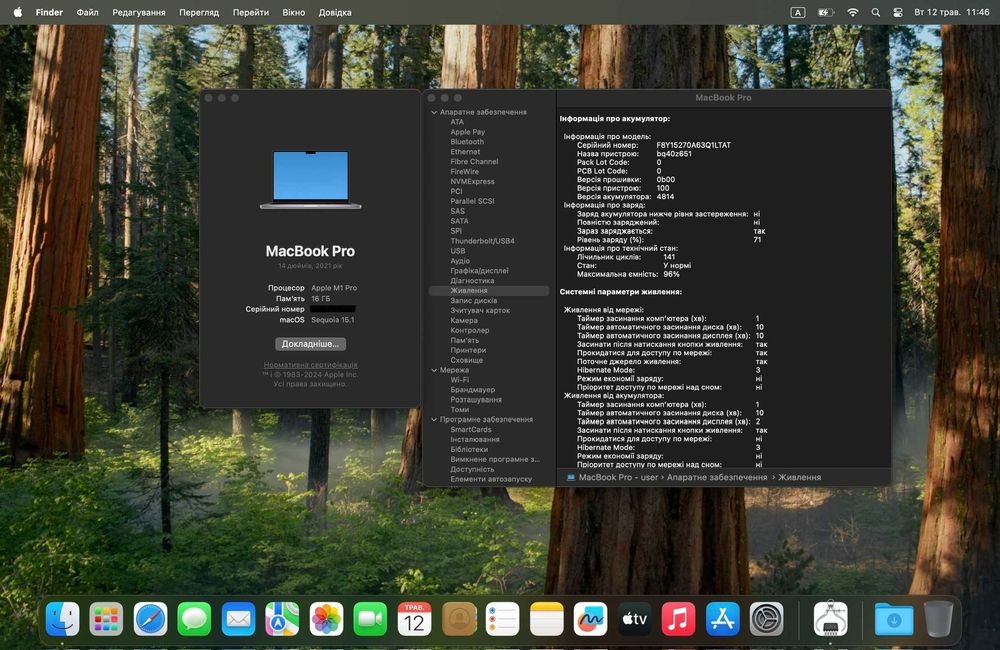Open the Apple TV app in the Dock
Viewport: 1000px width, 650px height.
635,618
